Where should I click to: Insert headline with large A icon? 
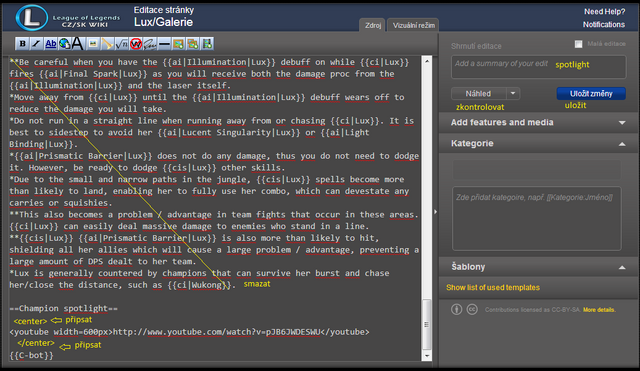point(78,44)
